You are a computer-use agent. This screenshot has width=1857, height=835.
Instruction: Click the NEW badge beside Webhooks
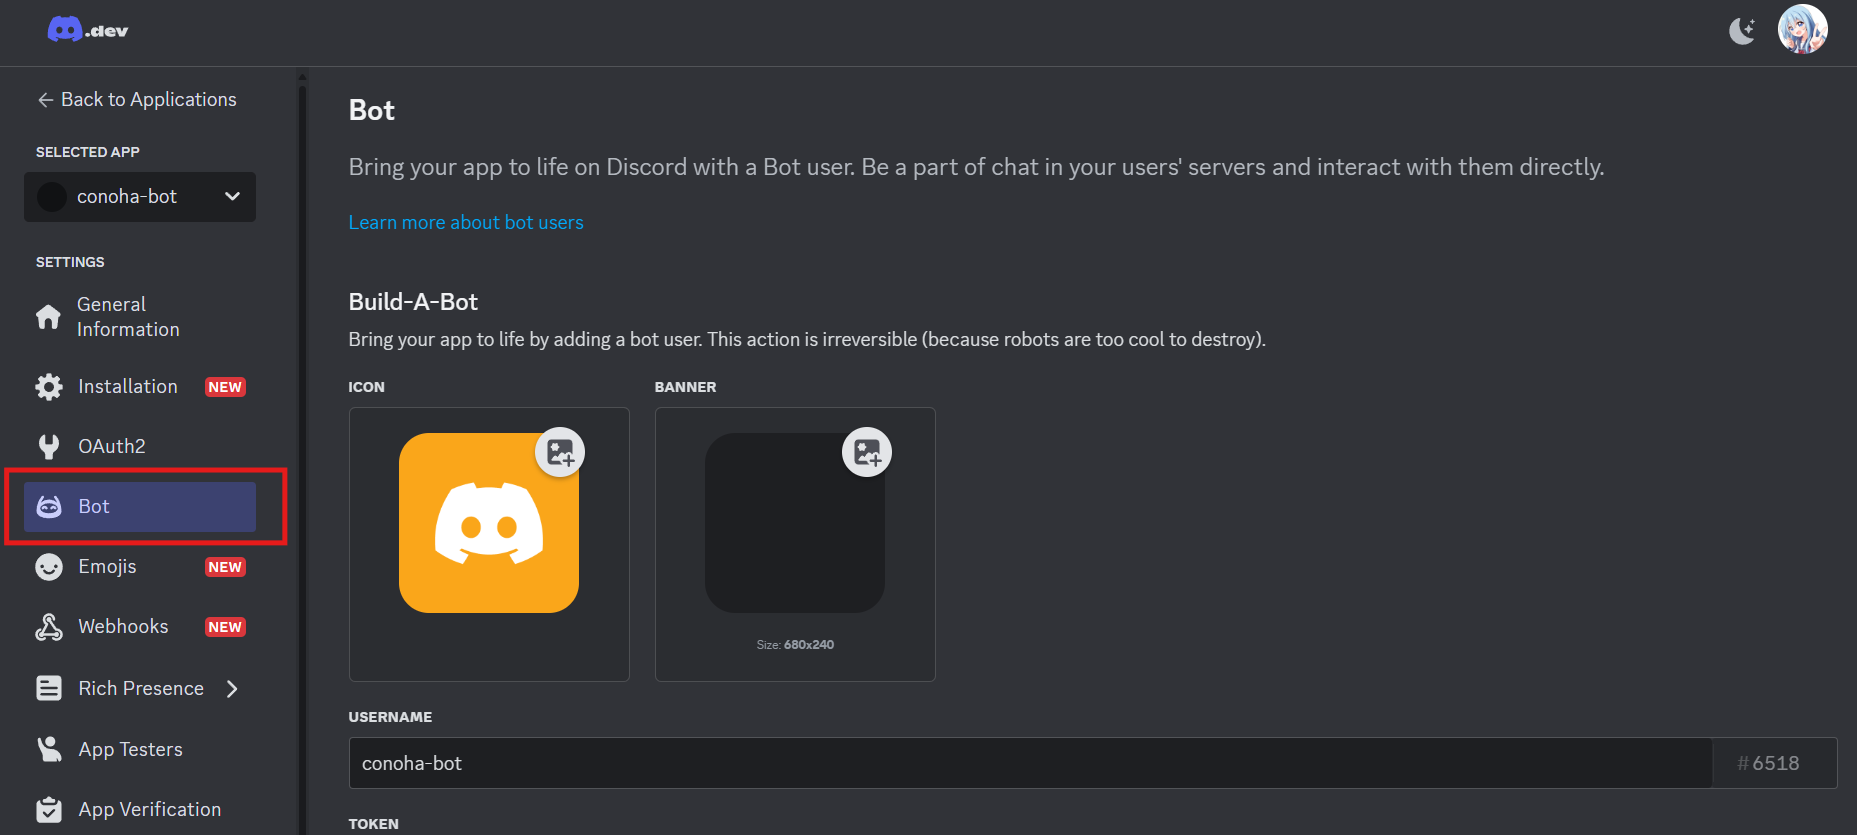point(225,627)
